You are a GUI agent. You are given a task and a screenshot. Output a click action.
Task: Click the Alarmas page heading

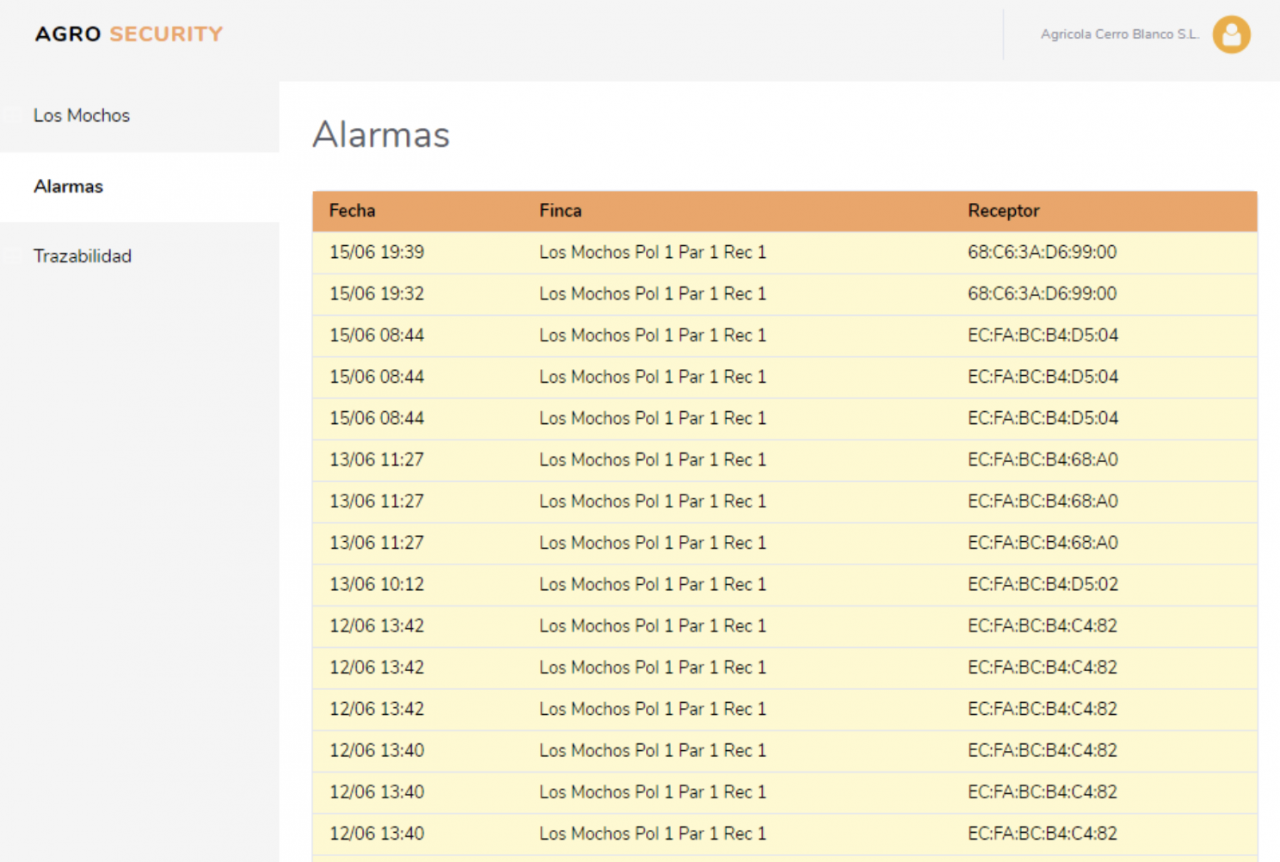[x=381, y=134]
